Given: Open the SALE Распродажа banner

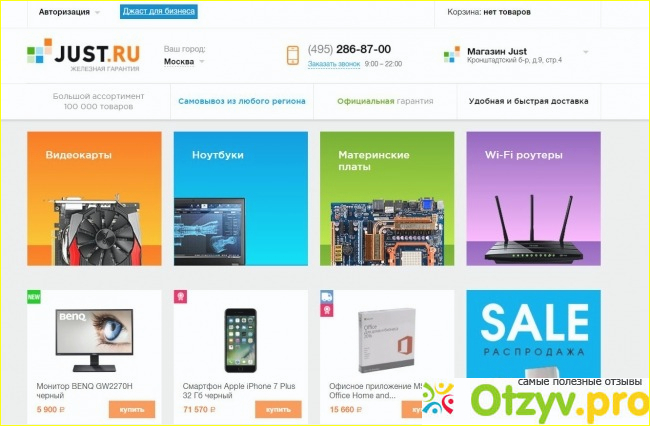Looking at the screenshot, I should click(x=534, y=334).
